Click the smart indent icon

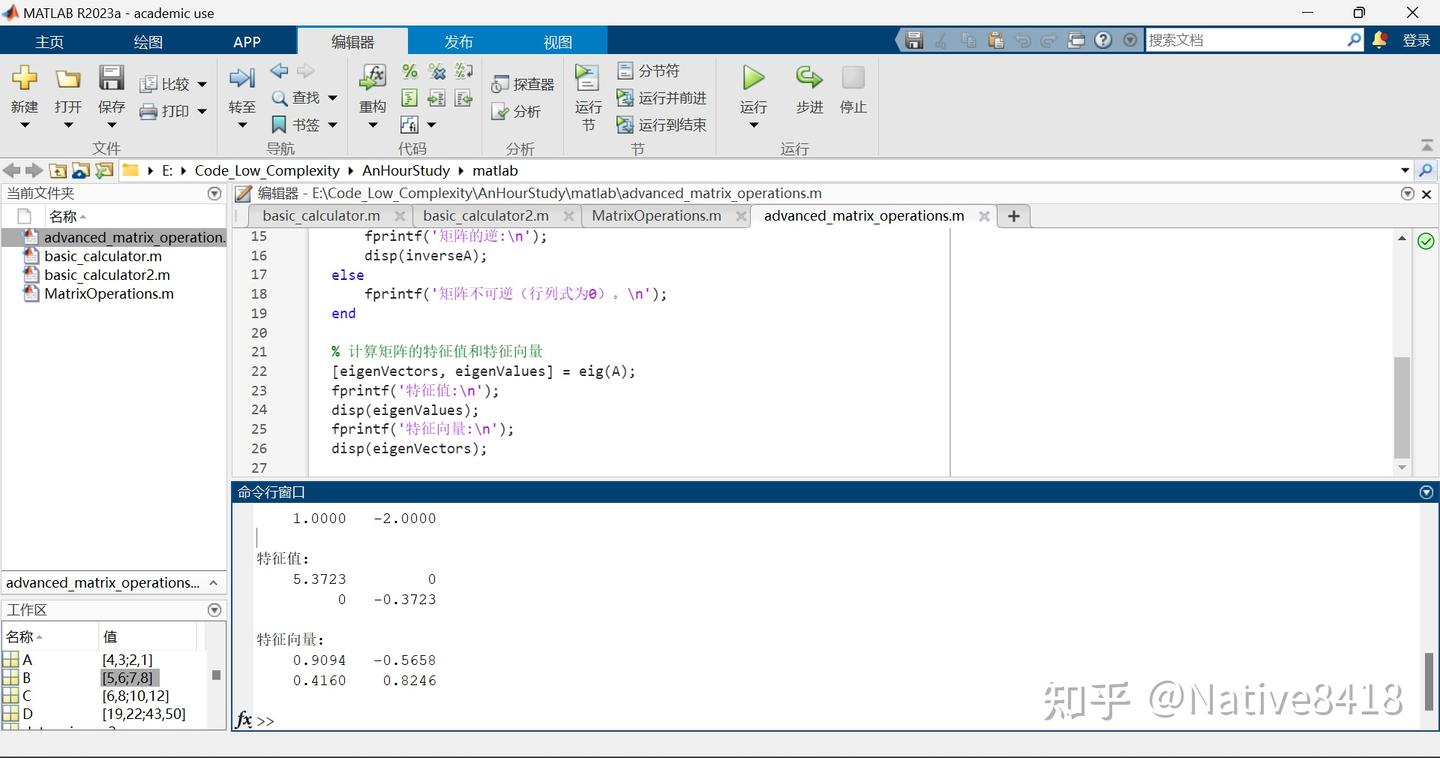410,98
